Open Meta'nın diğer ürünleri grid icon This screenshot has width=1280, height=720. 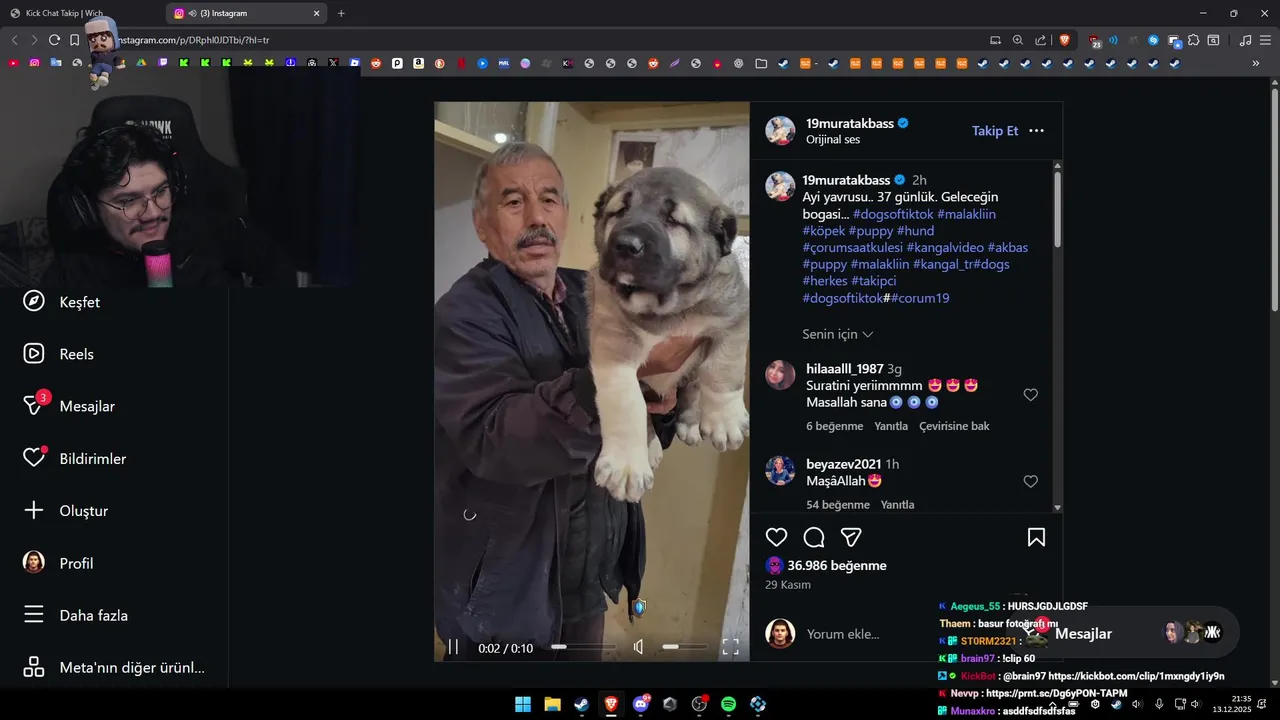(x=34, y=667)
